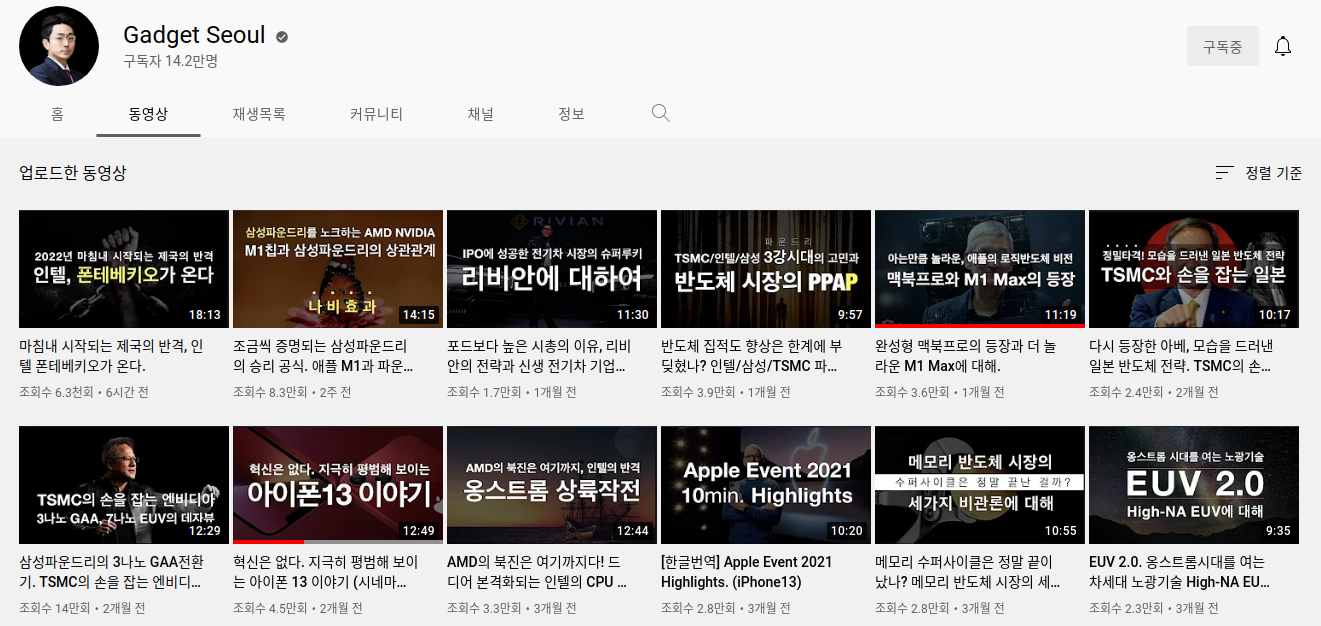Play the TSMC의 손을 잡는 엔비디아 thumbnail

pyautogui.click(x=124, y=485)
